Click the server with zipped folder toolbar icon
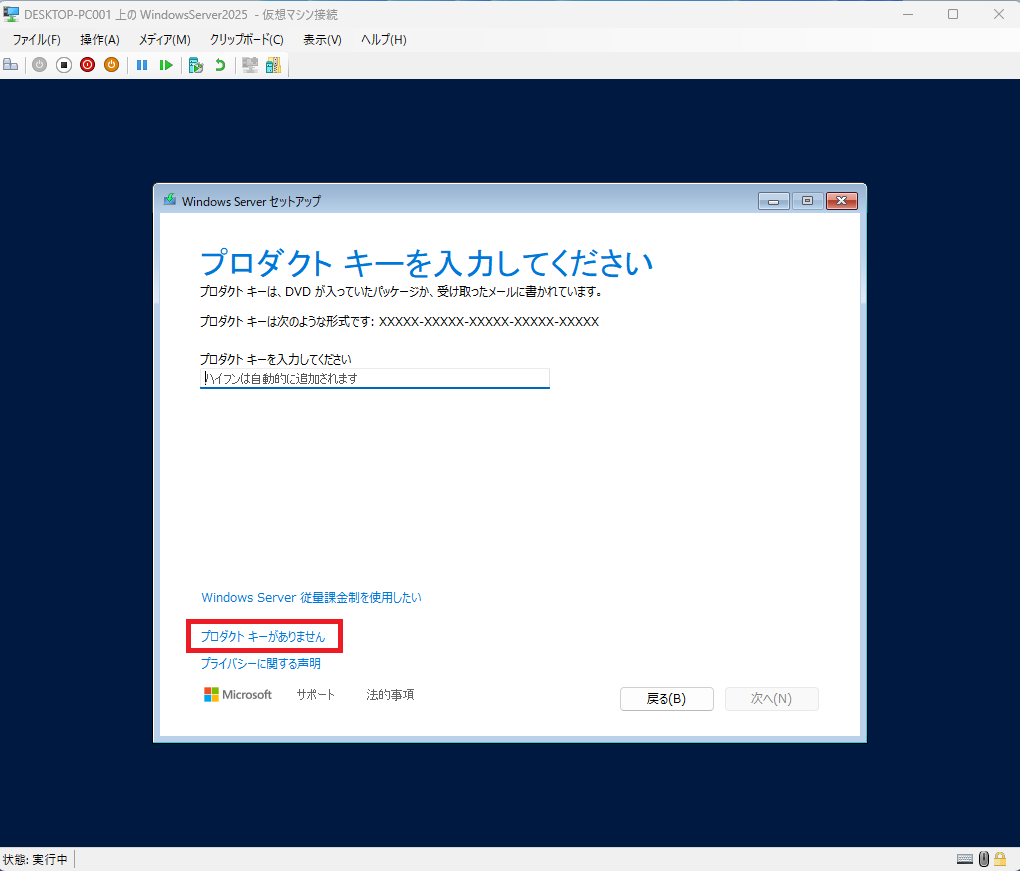Viewport: 1020px width, 871px height. tap(273, 65)
